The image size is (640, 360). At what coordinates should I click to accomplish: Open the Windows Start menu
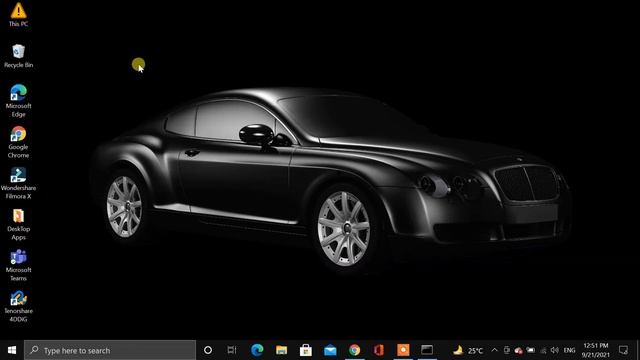pyautogui.click(x=12, y=350)
